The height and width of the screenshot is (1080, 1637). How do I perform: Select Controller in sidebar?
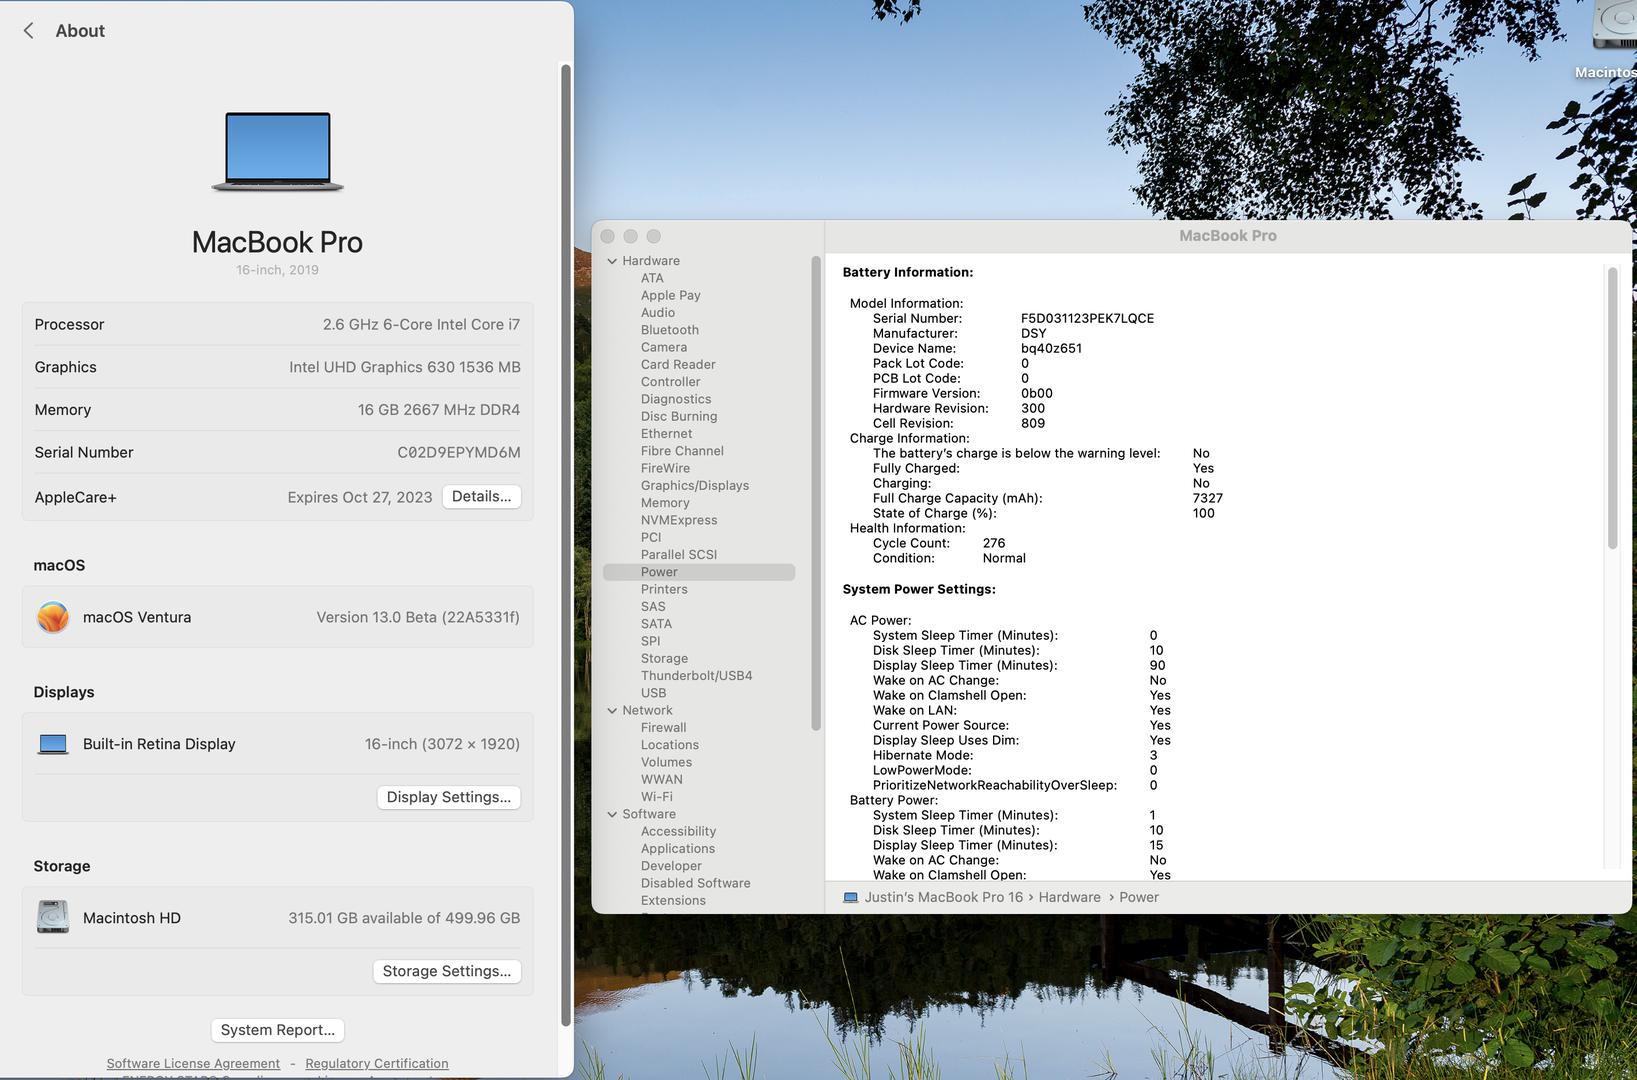tap(670, 382)
